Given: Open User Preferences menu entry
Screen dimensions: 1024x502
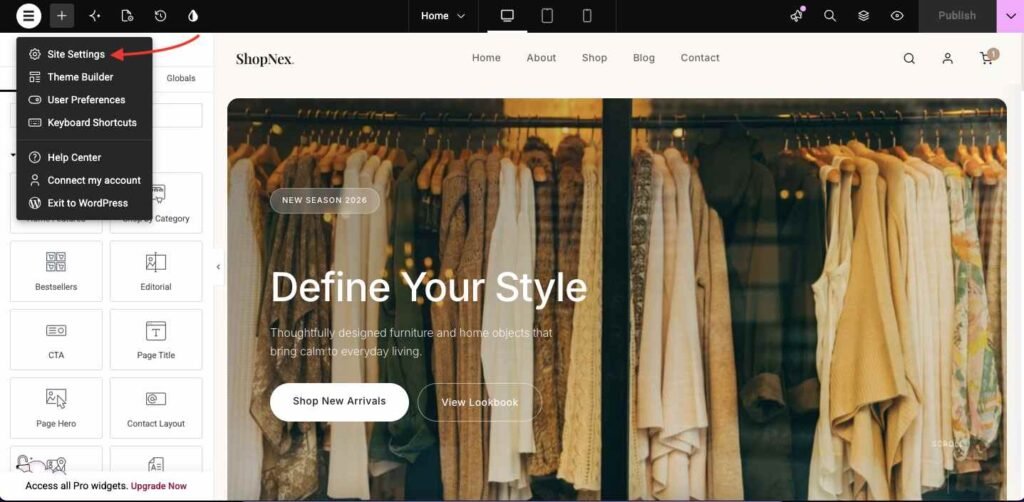Looking at the screenshot, I should tap(84, 100).
